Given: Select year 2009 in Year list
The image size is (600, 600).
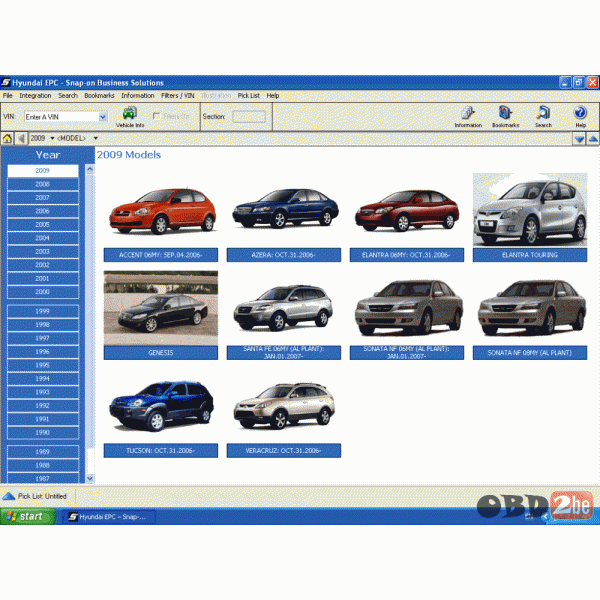Looking at the screenshot, I should click(42, 171).
